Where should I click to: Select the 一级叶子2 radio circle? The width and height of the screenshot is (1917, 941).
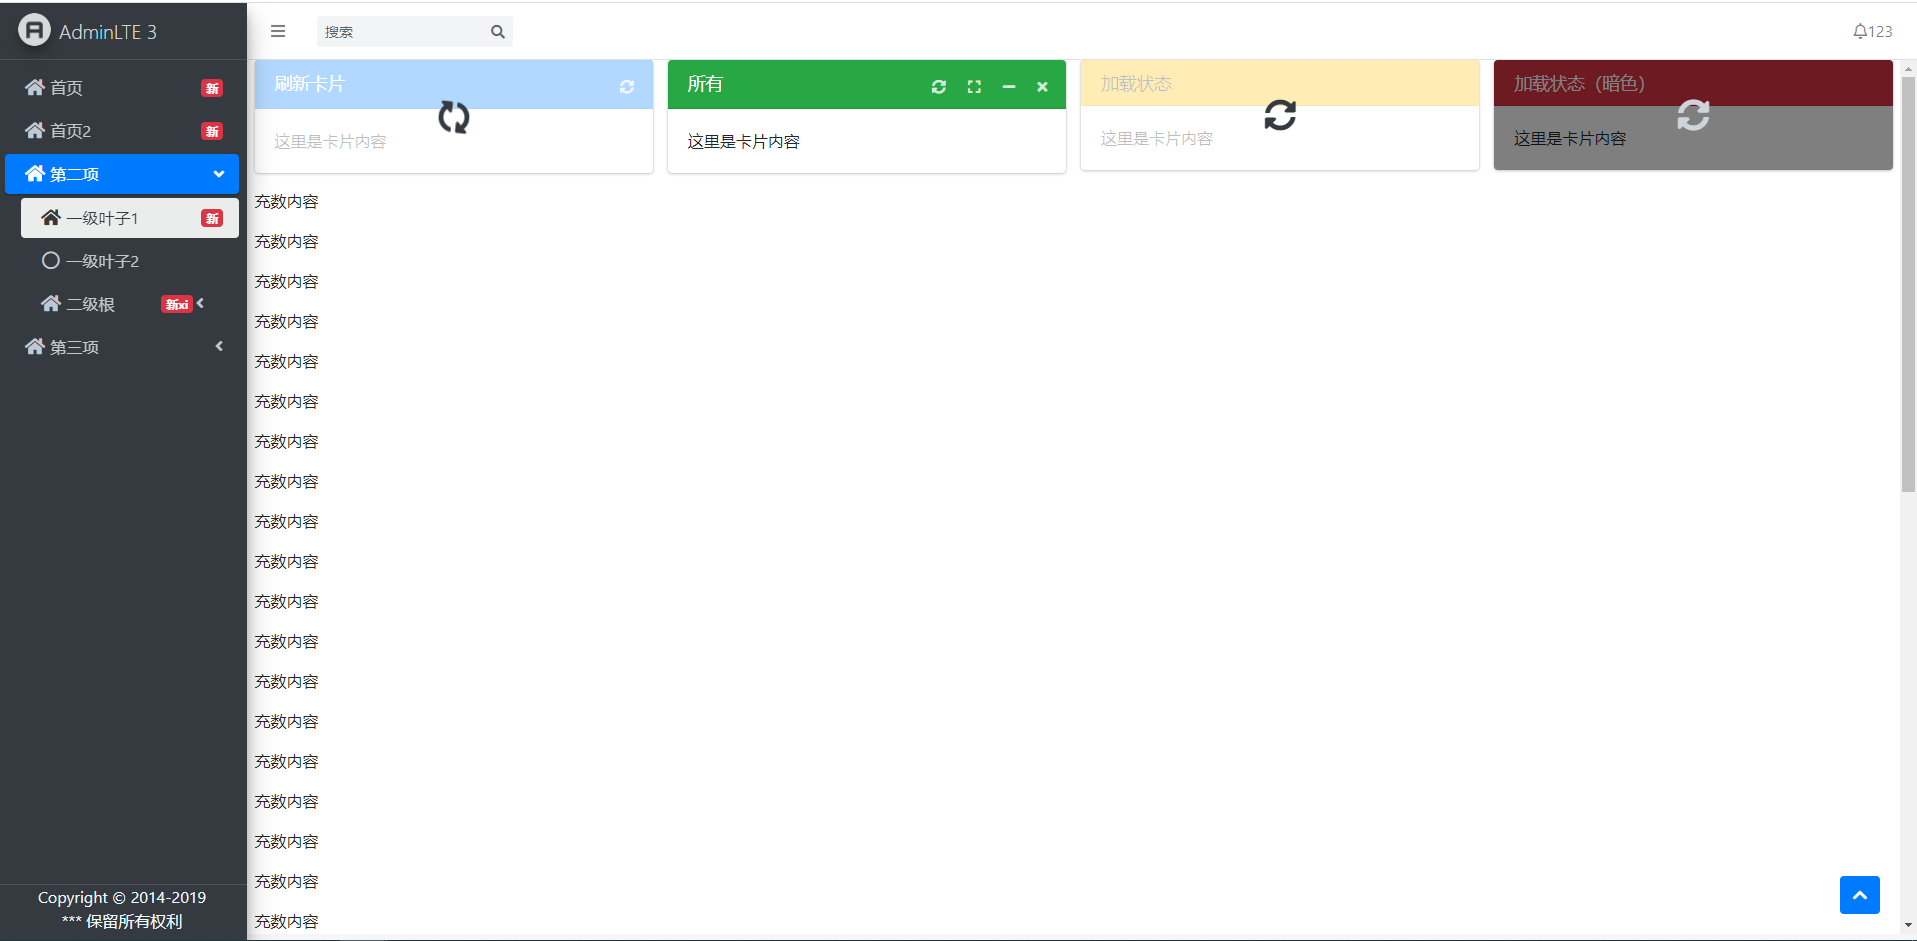[50, 260]
